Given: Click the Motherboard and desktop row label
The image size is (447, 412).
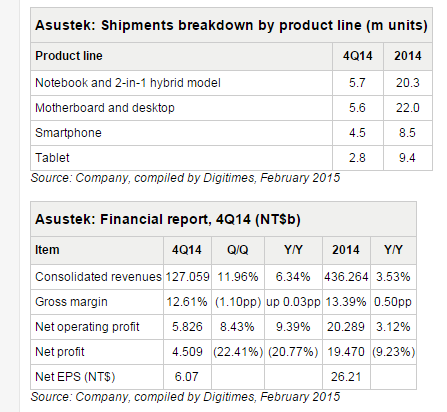Looking at the screenshot, I should click(x=105, y=108).
